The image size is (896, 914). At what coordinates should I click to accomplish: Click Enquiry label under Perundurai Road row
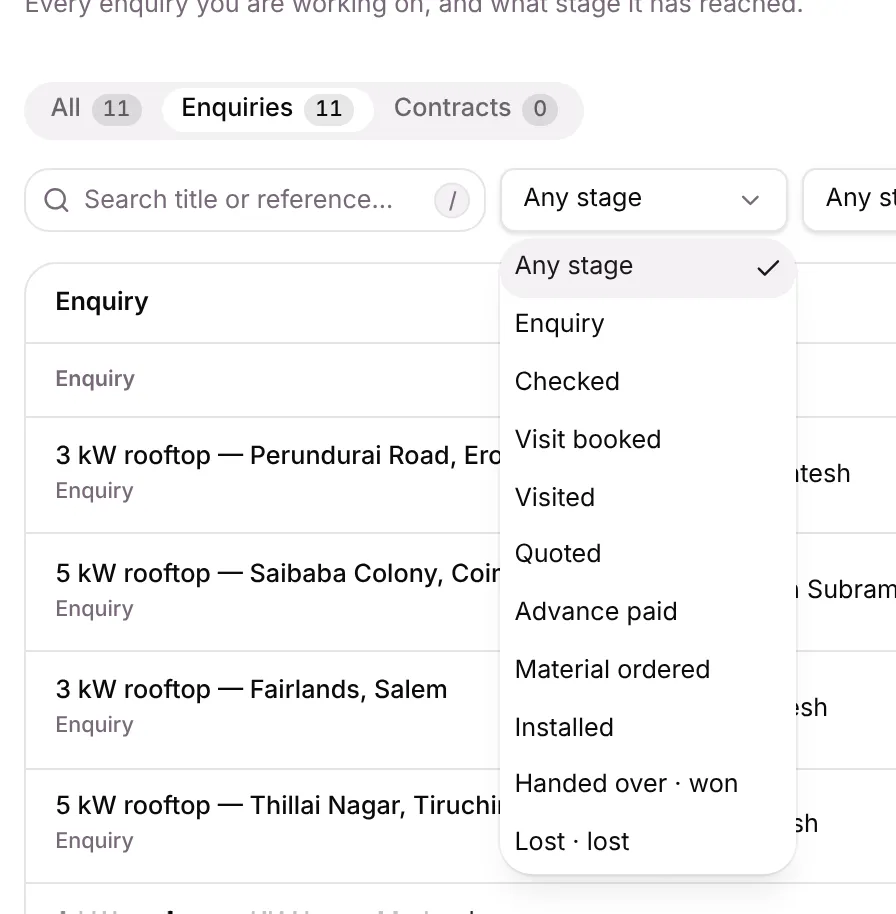click(94, 491)
